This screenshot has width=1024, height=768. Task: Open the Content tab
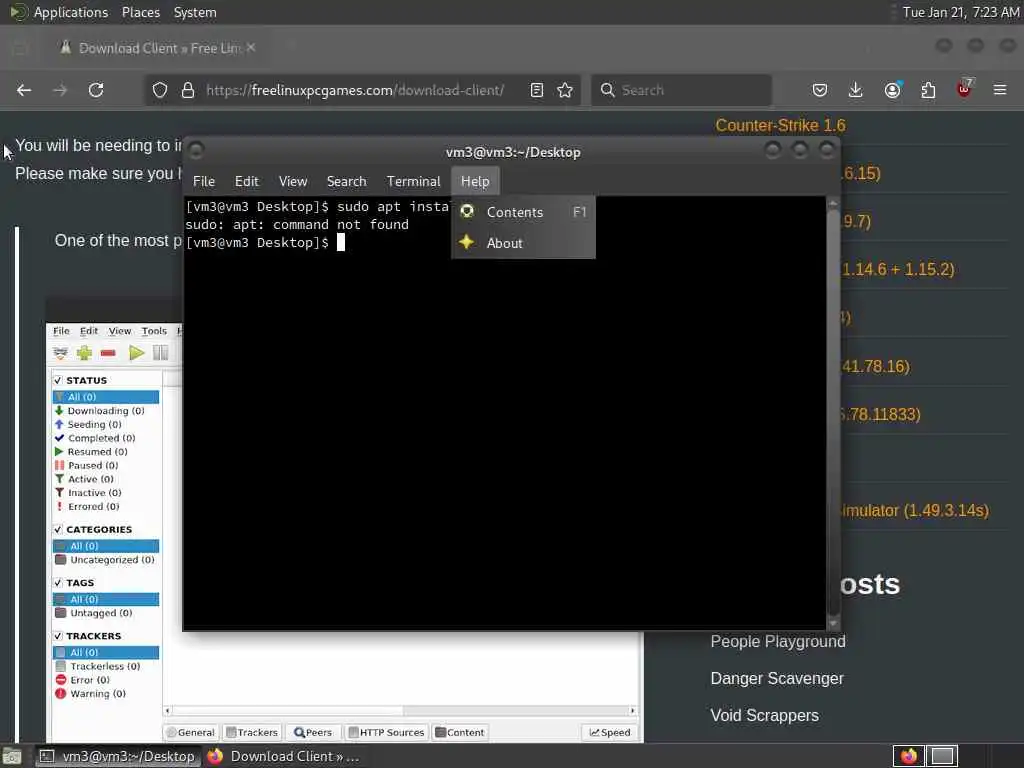point(460,733)
